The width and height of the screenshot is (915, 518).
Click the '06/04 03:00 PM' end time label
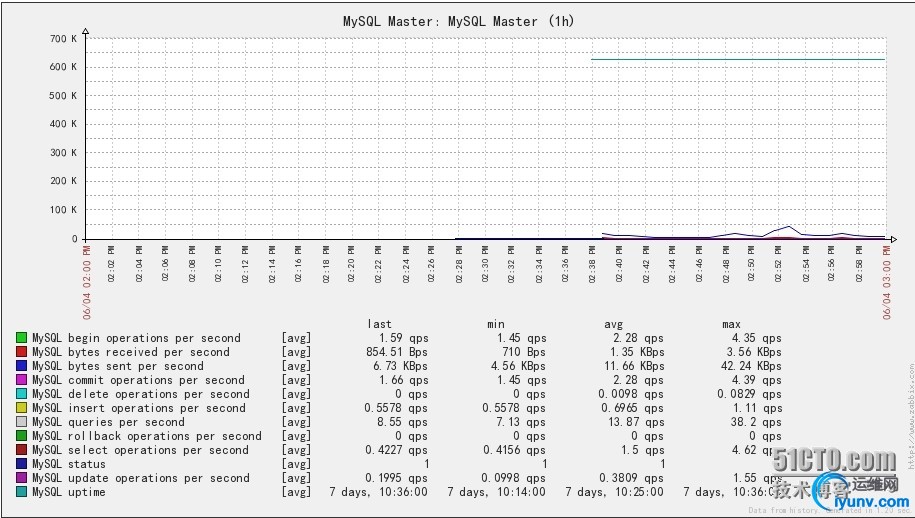point(887,283)
